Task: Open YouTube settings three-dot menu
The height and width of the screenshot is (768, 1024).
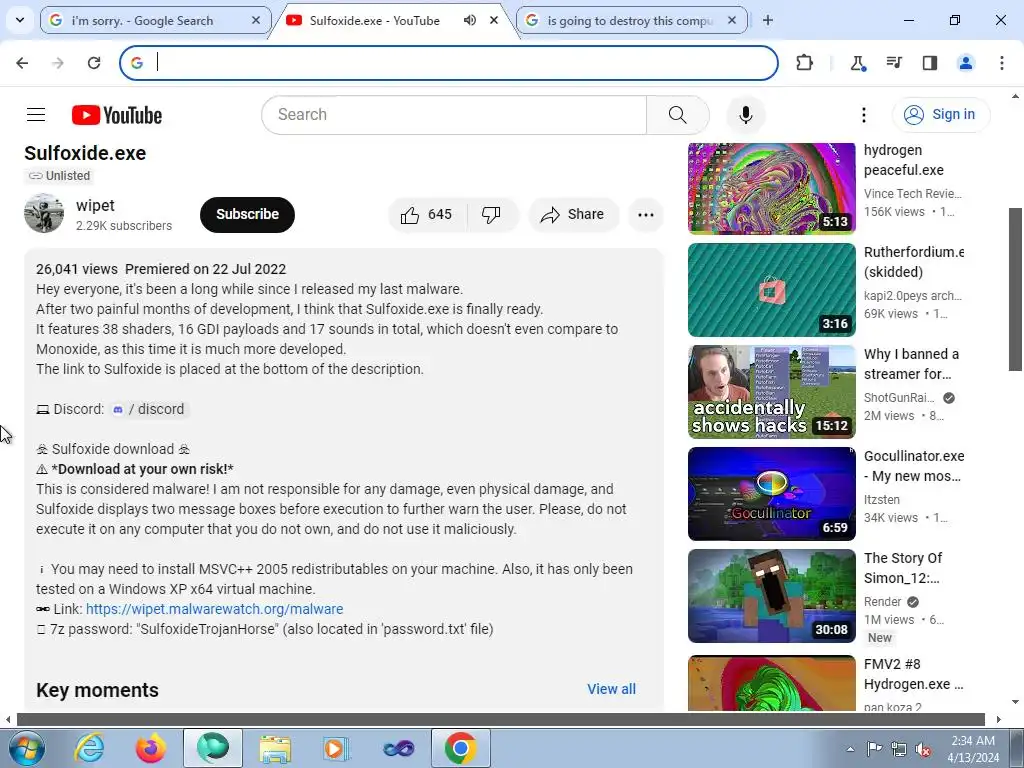Action: click(x=863, y=115)
